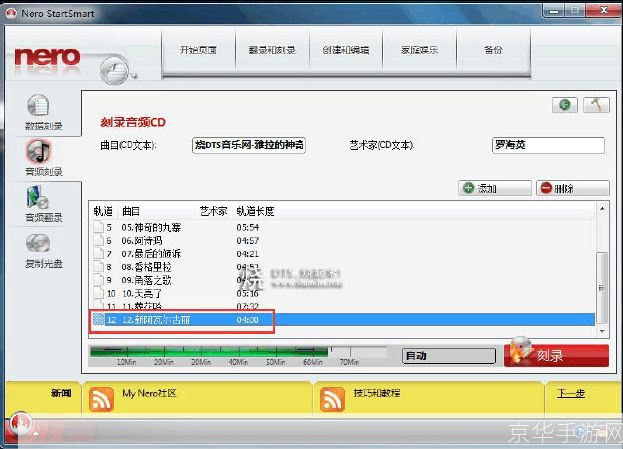Open the 技巧和教程 RSS feed icon
The image size is (623, 449).
[332, 399]
